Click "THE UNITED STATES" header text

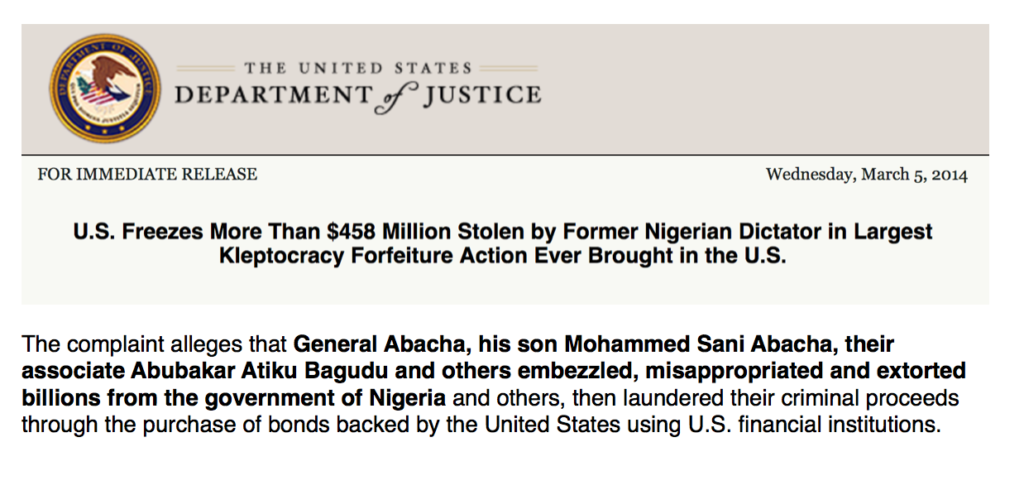358,68
